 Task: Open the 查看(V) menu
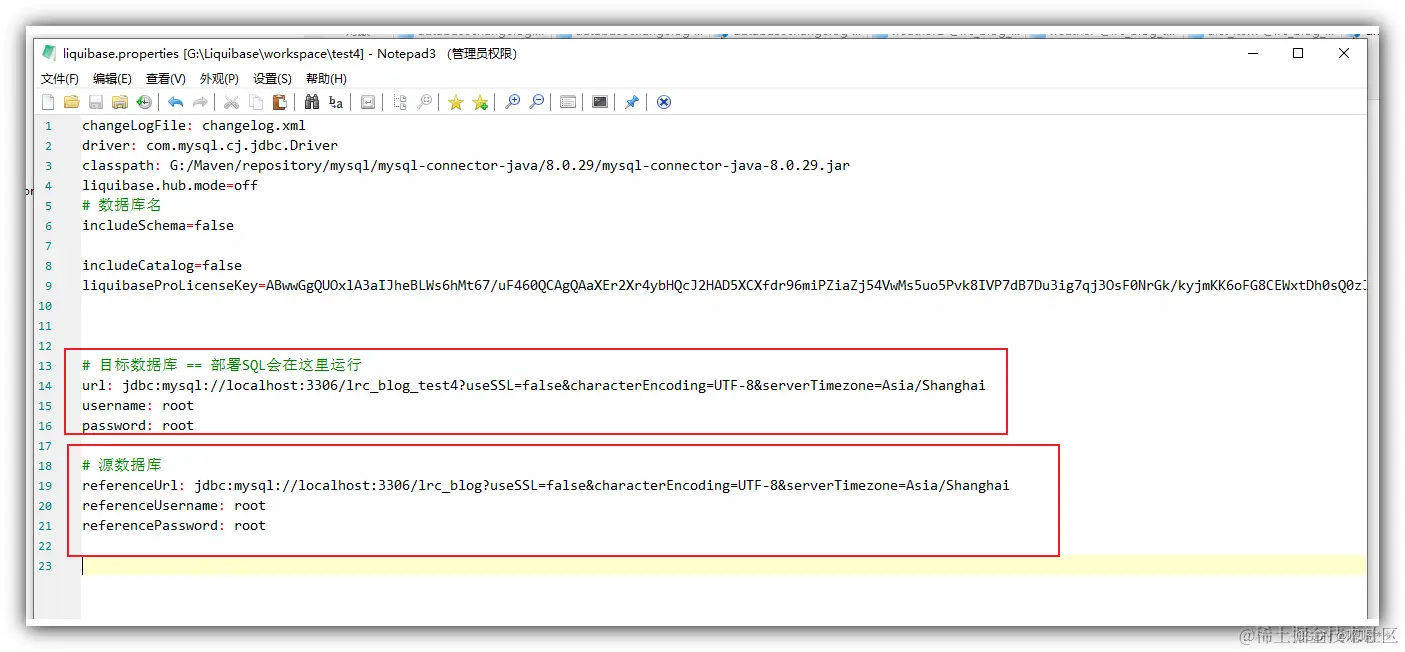166,79
